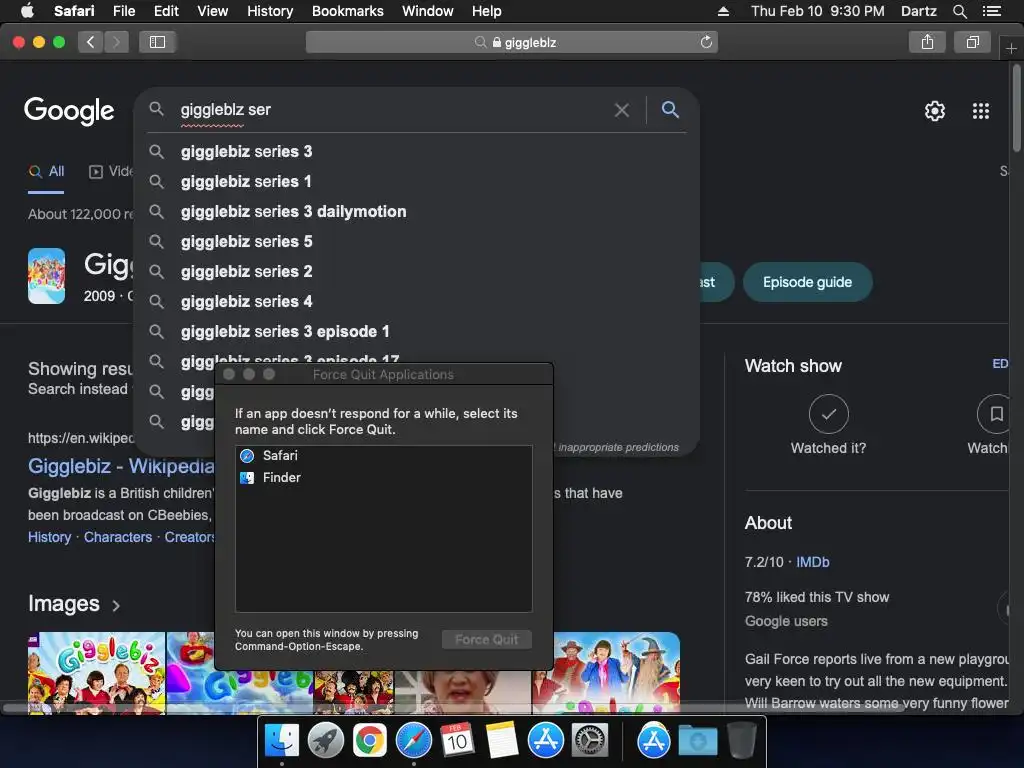Open the Bookmarks menu
Viewport: 1024px width, 768px height.
(x=347, y=11)
